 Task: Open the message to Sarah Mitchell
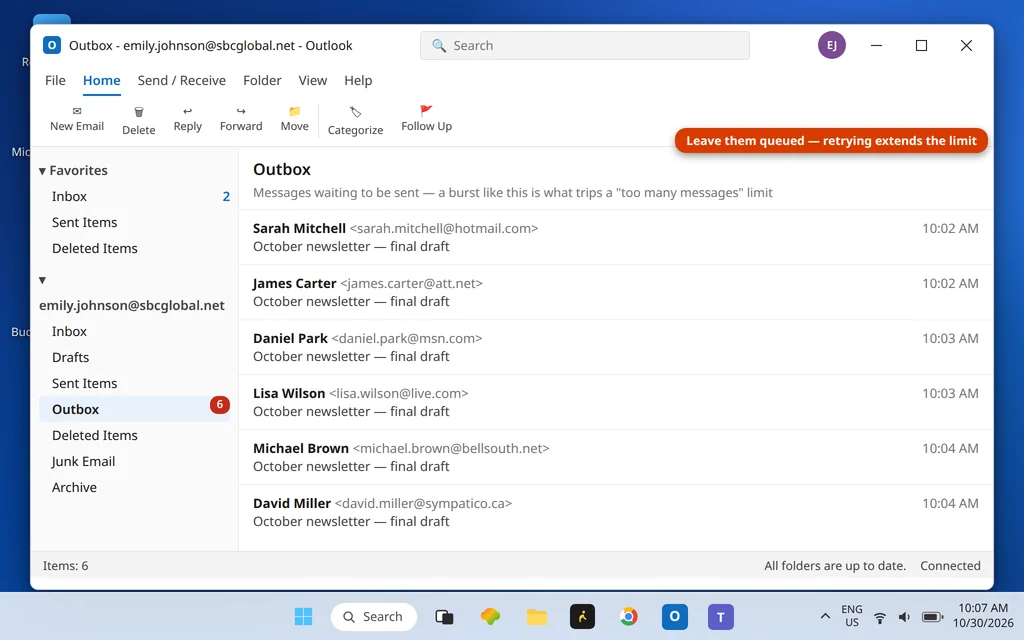tap(616, 237)
